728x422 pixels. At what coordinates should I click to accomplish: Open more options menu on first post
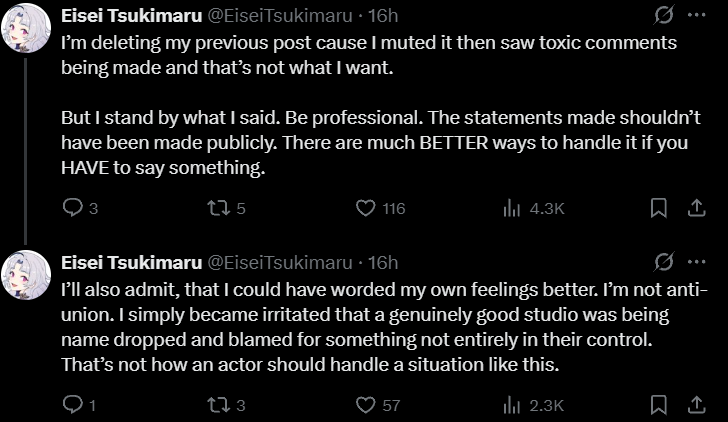click(x=696, y=15)
